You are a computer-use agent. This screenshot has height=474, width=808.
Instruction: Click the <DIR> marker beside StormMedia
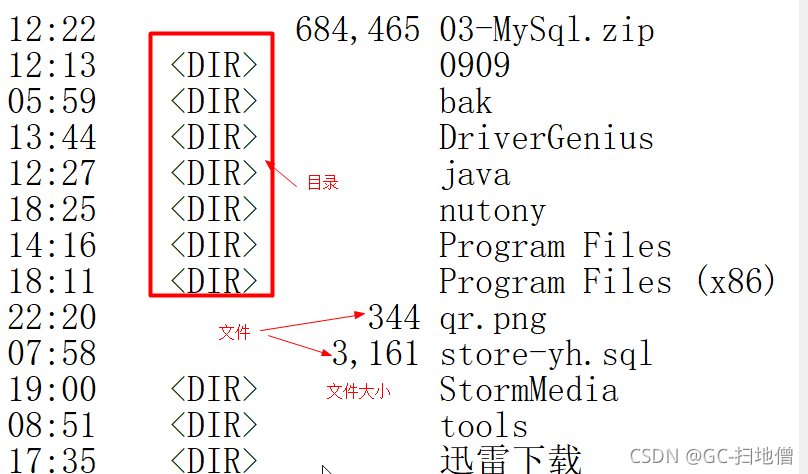(x=214, y=390)
